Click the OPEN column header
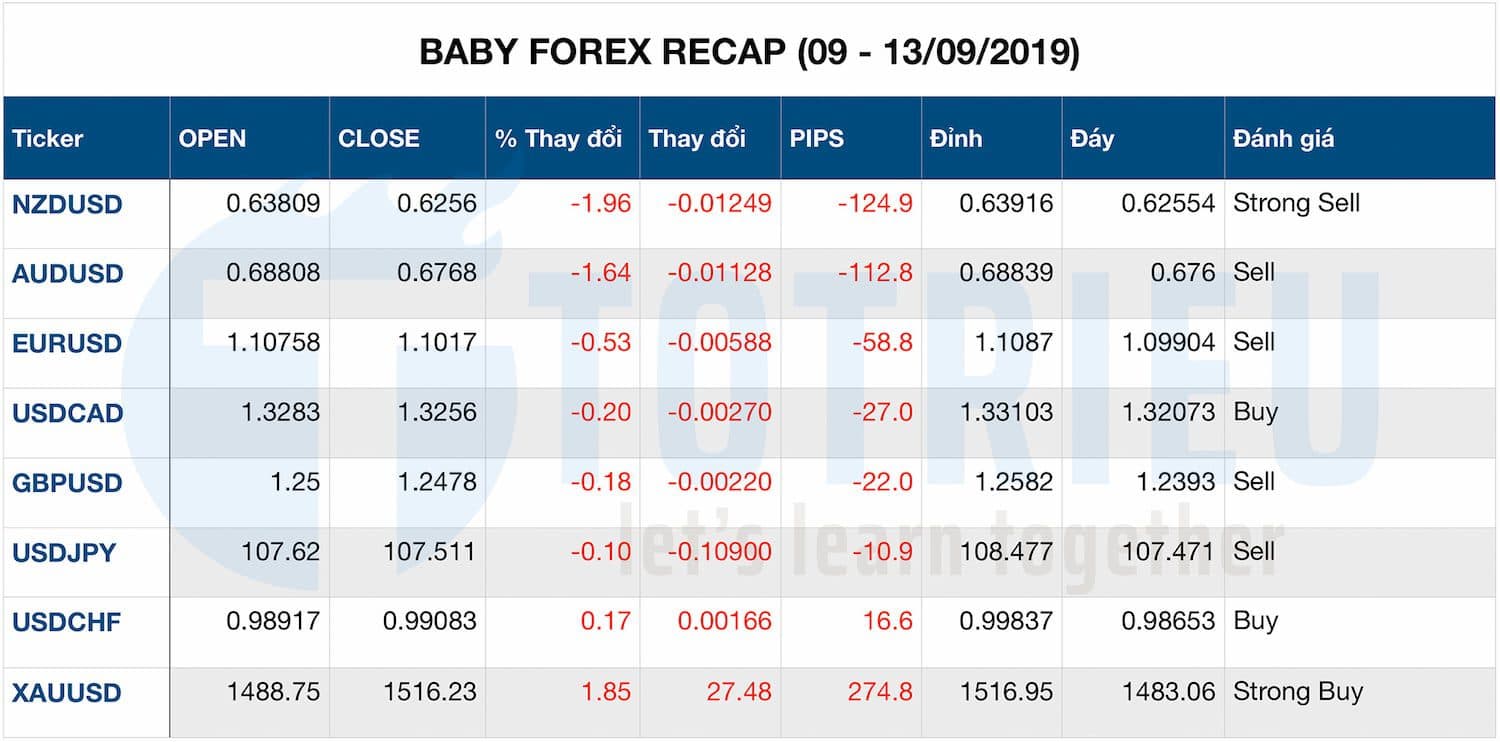Screen dimensions: 1500x742 tap(210, 139)
